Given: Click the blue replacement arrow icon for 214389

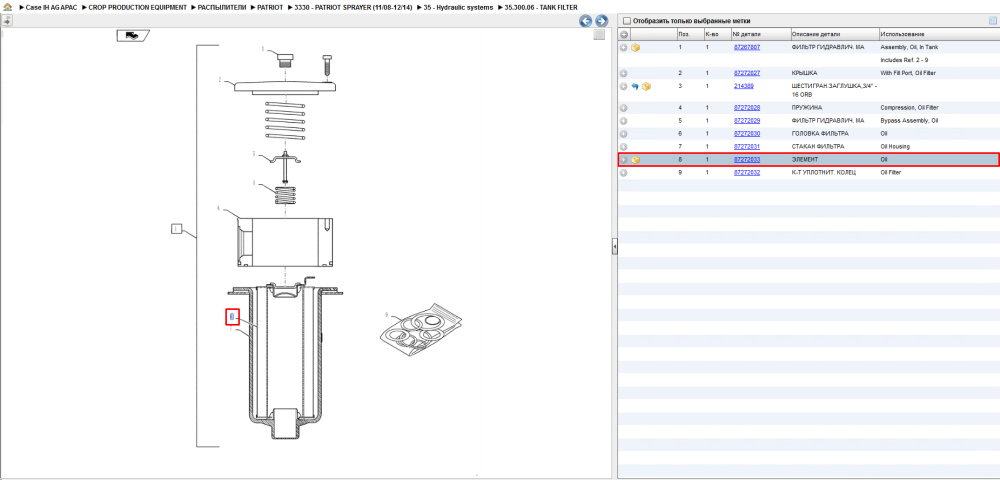Looking at the screenshot, I should [x=635, y=86].
